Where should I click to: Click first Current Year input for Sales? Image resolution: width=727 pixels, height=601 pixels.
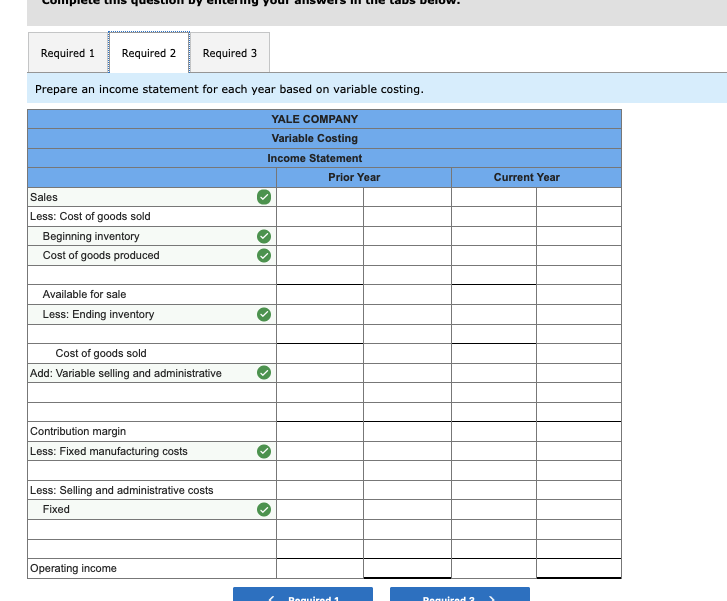click(494, 197)
